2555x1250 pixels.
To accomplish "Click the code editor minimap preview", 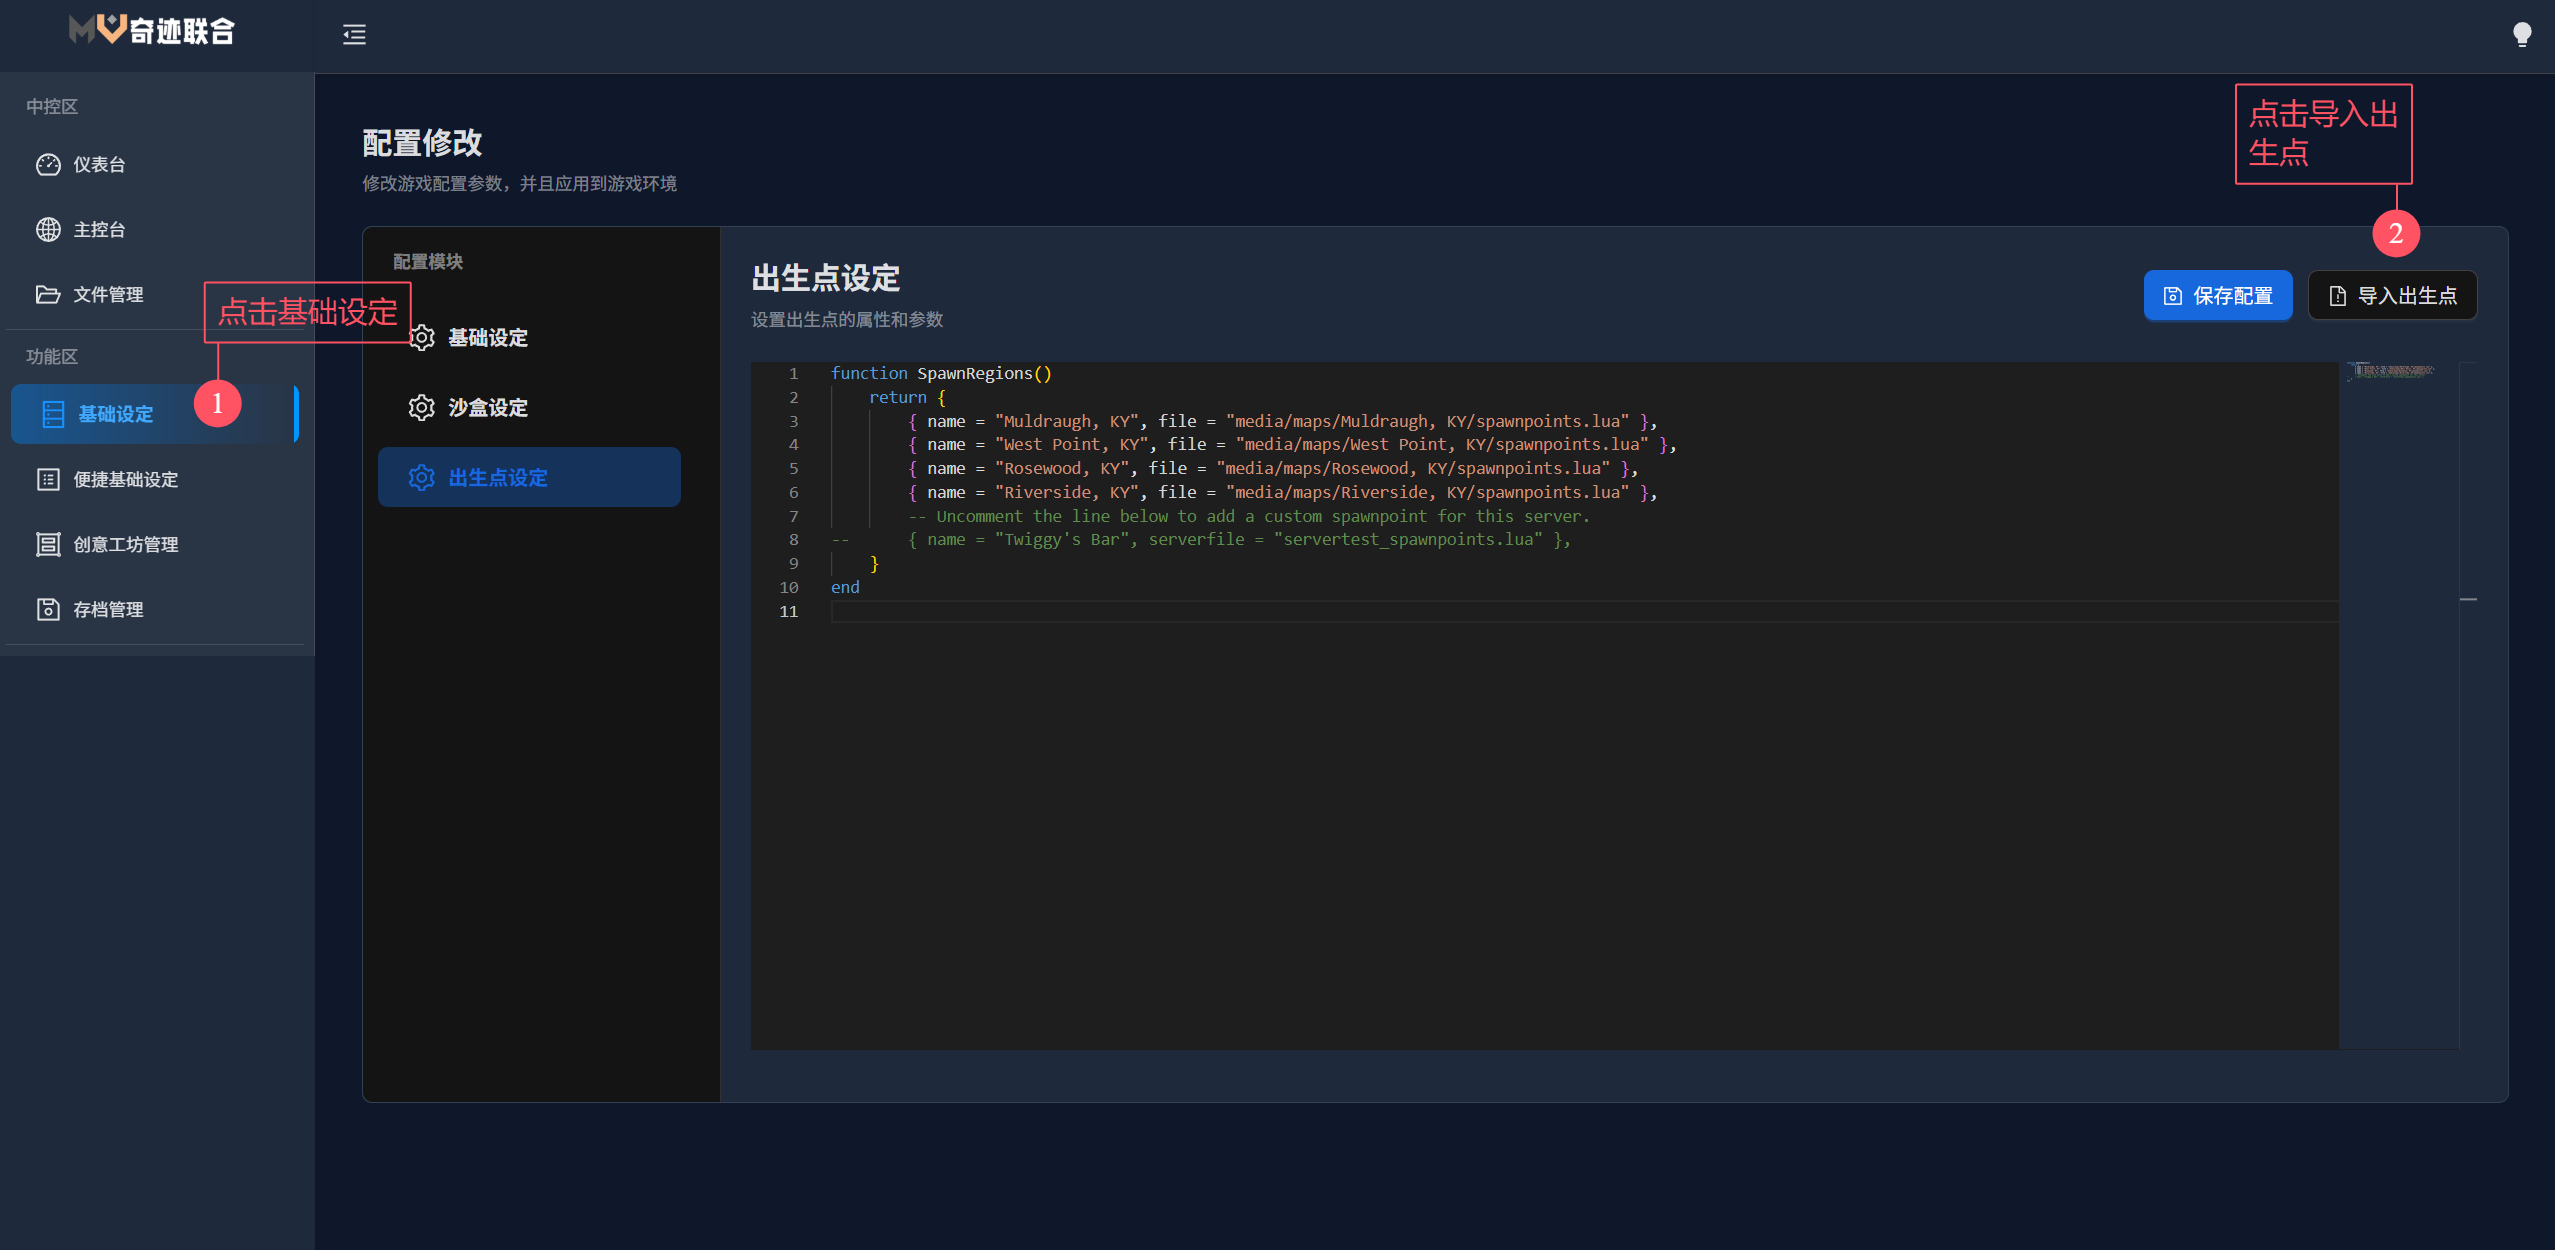I will pyautogui.click(x=2392, y=372).
